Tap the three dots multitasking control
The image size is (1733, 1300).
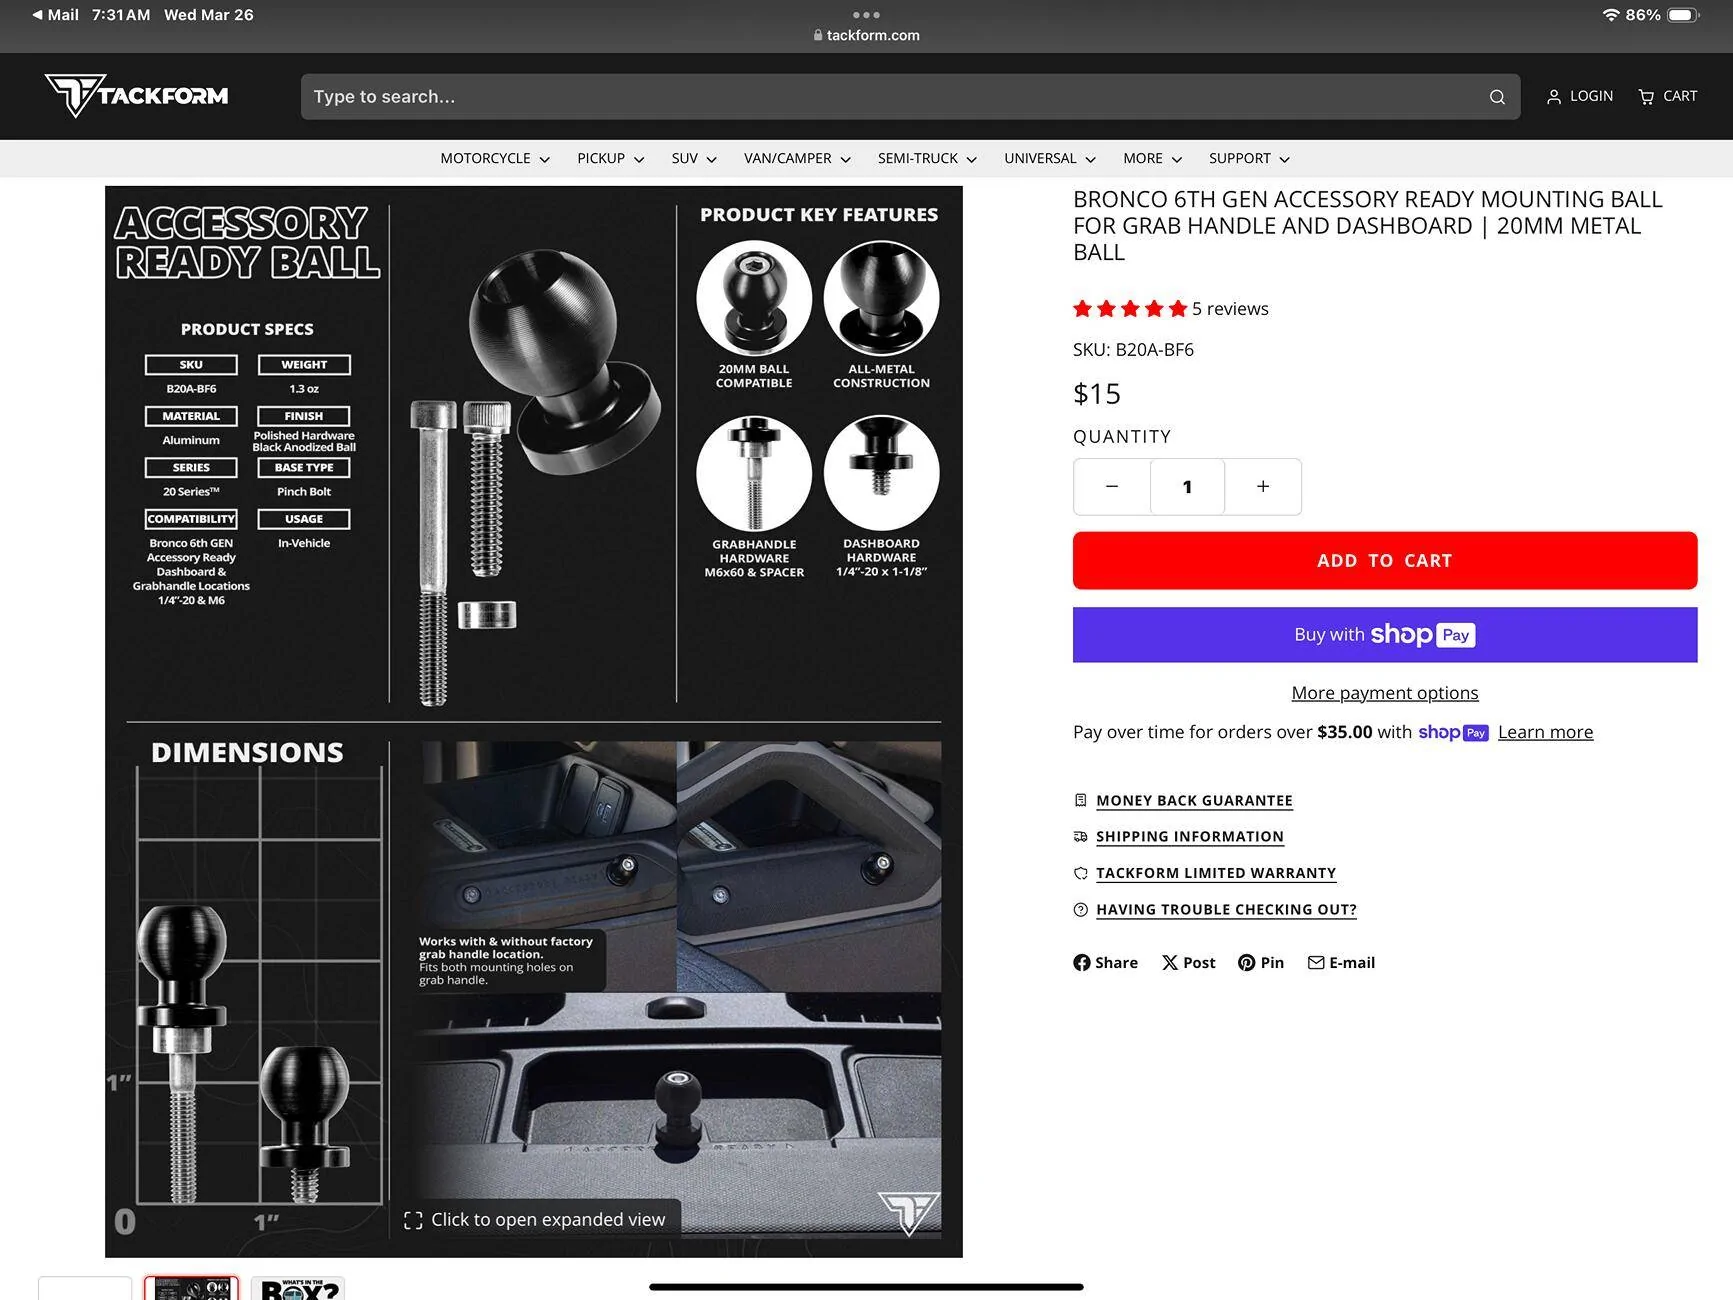pyautogui.click(x=866, y=14)
